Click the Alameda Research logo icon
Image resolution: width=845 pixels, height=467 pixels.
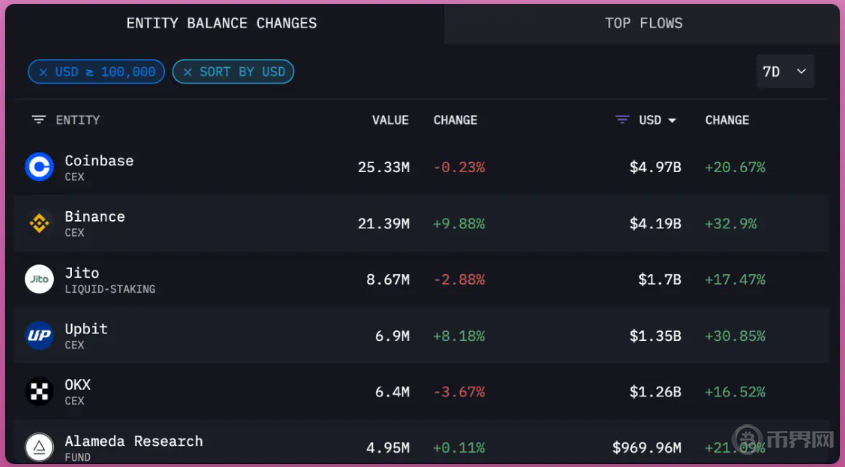[39, 447]
